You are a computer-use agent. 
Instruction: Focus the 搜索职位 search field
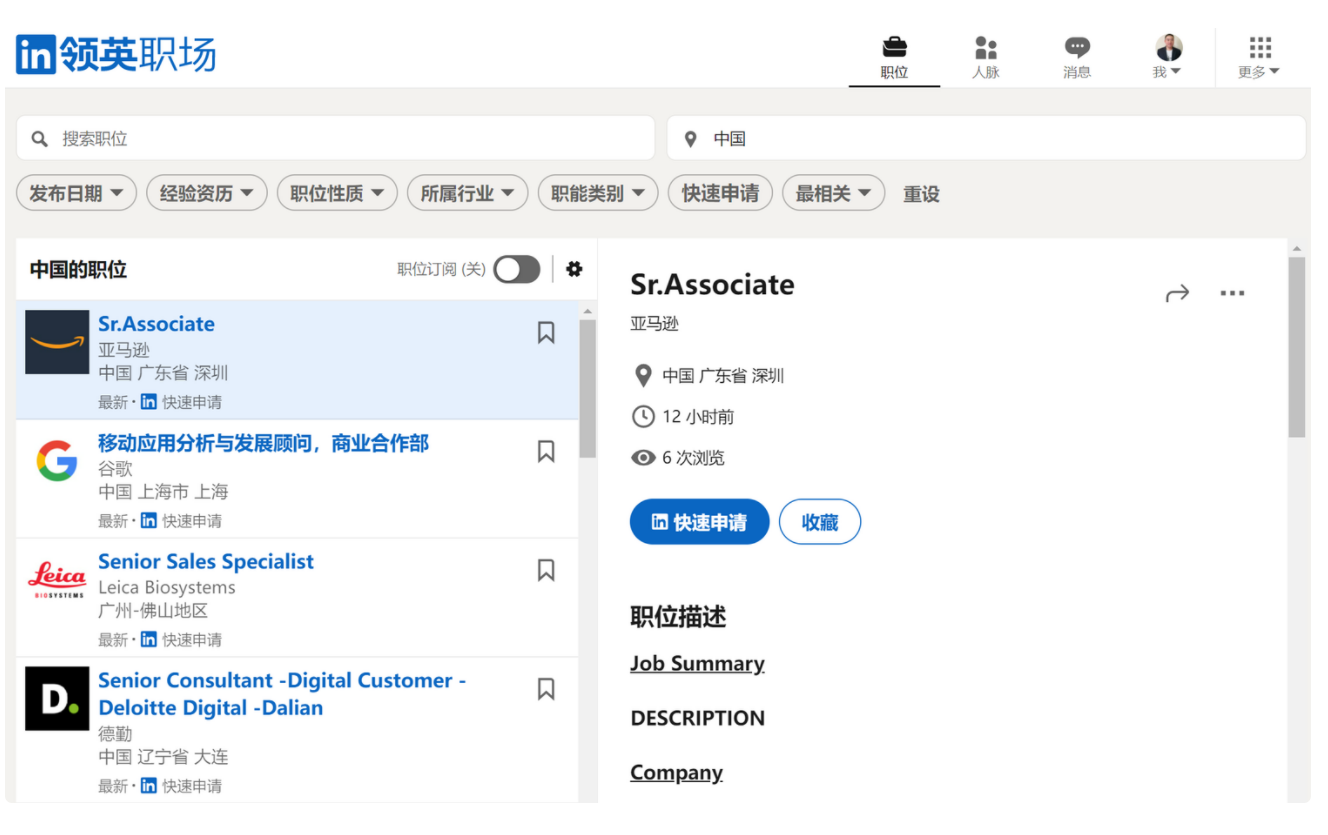click(336, 138)
